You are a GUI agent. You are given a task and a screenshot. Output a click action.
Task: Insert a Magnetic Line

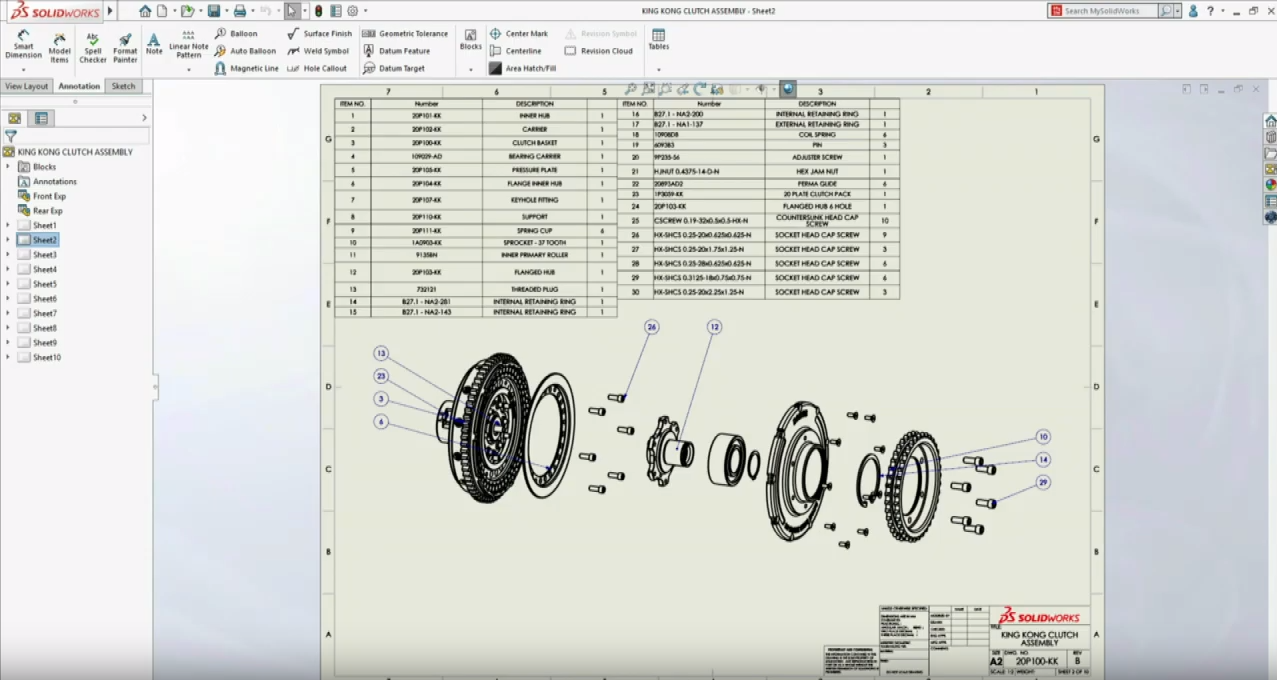246,69
